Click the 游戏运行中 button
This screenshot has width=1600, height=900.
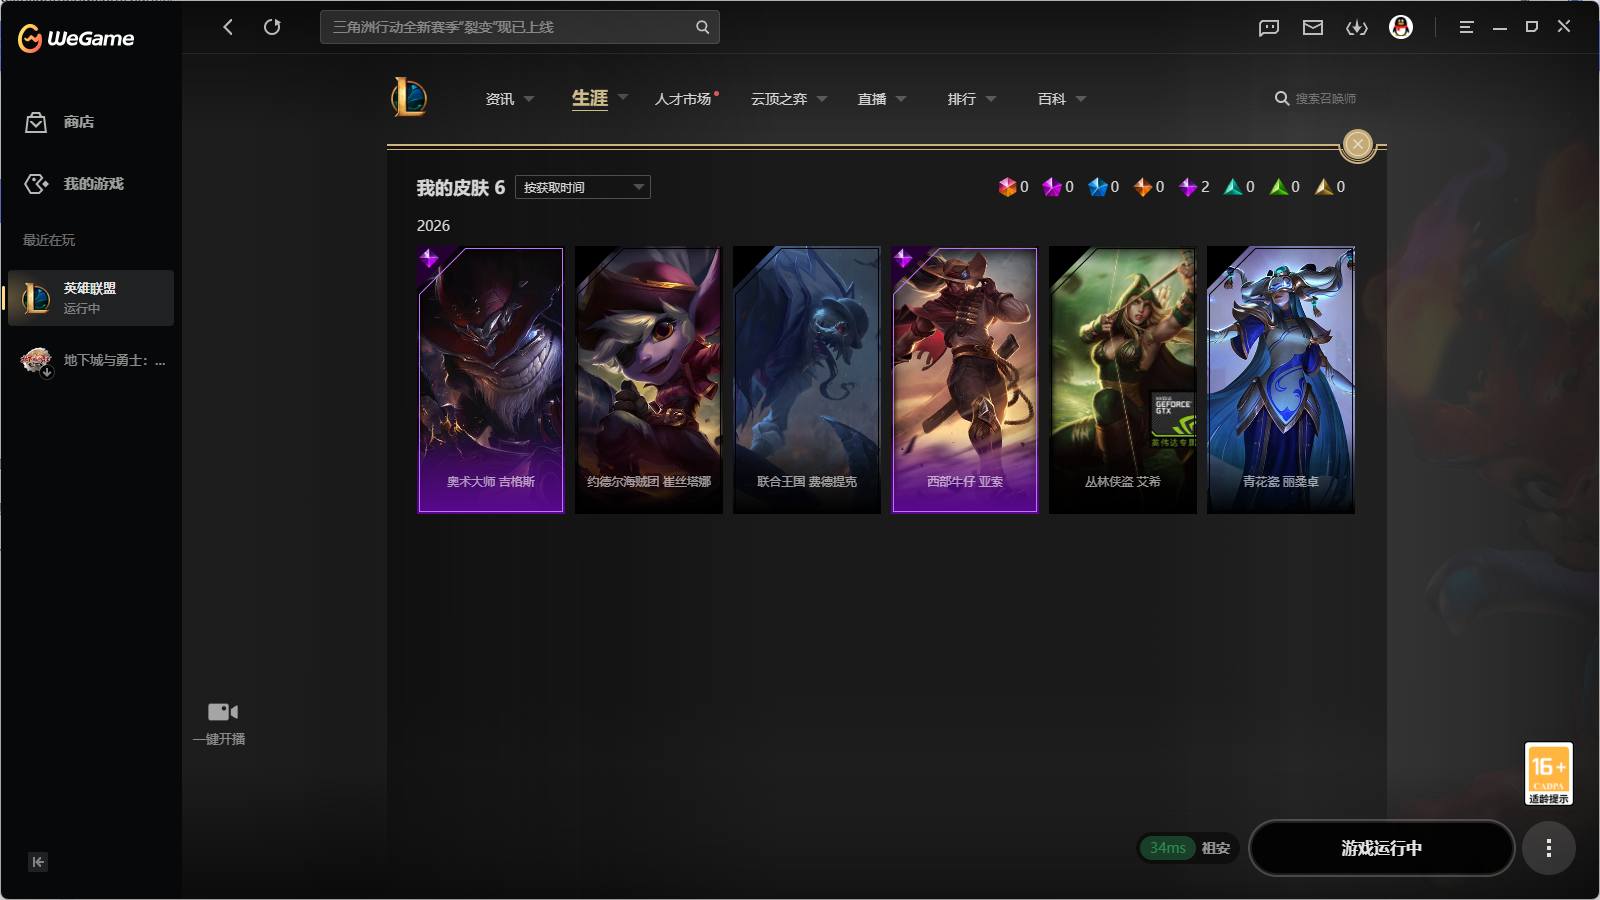1381,848
